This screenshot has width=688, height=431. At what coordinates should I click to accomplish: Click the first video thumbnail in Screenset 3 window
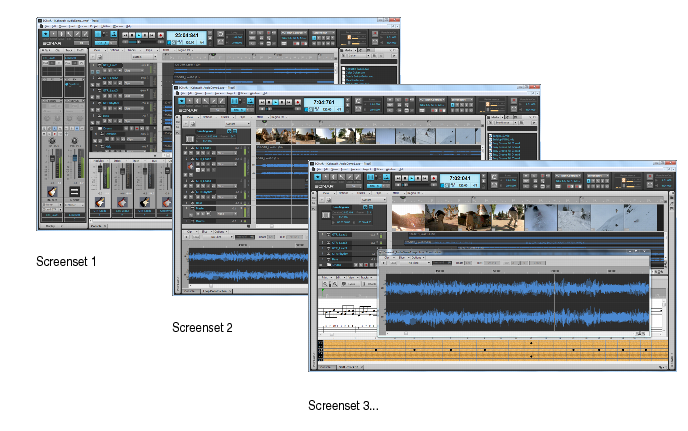tap(408, 217)
